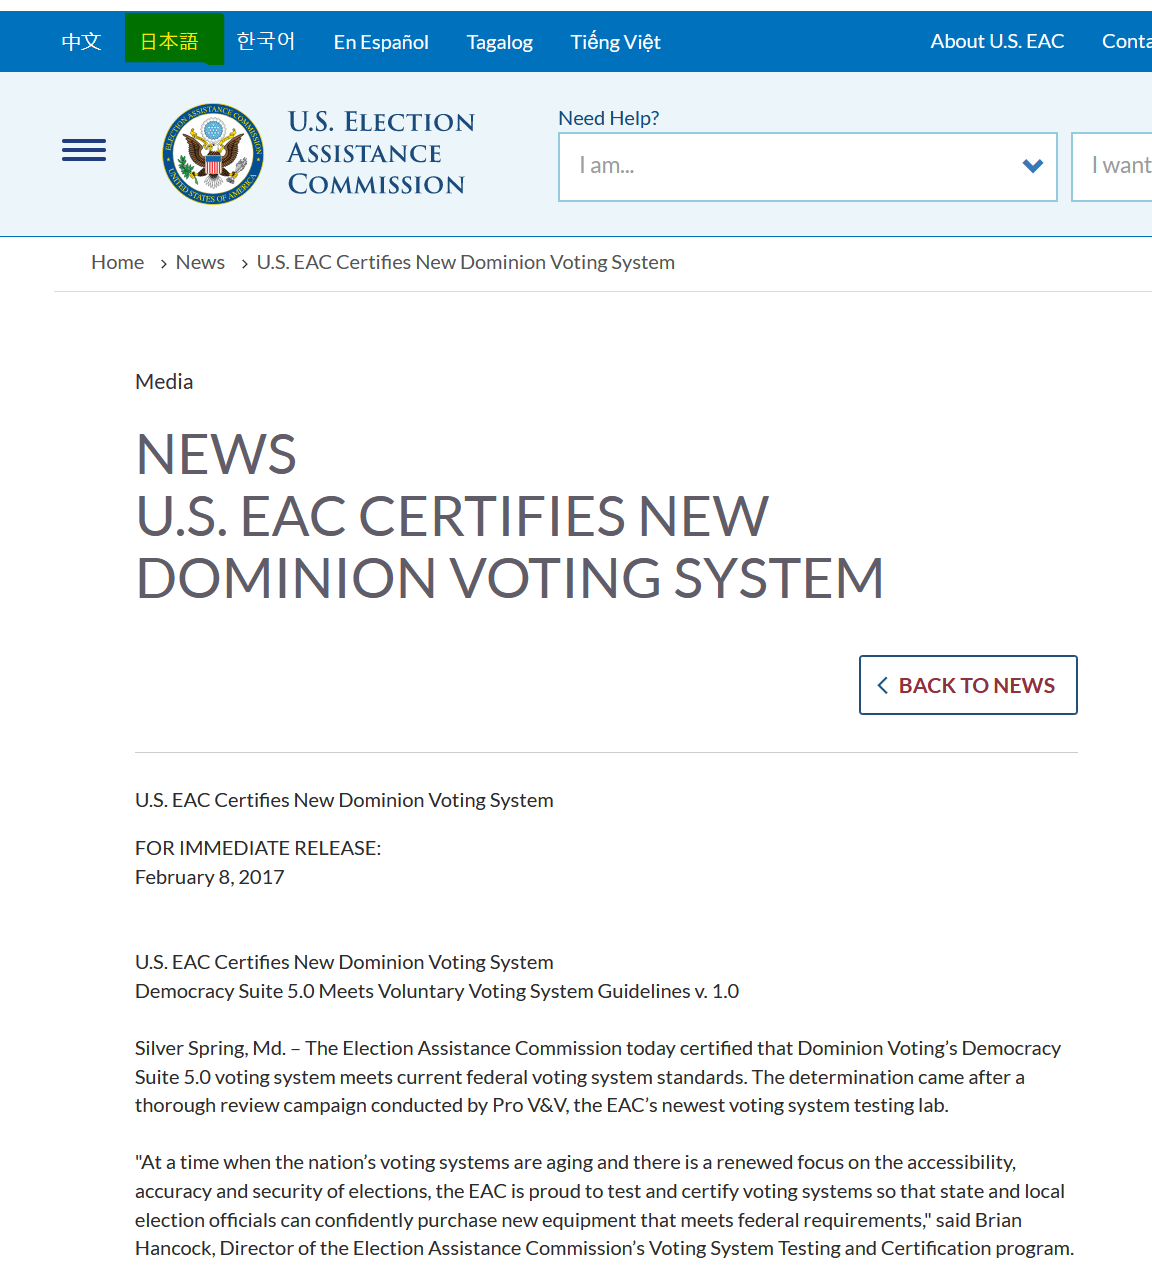Open the hamburger navigation menu
The image size is (1152, 1277).
click(x=84, y=151)
